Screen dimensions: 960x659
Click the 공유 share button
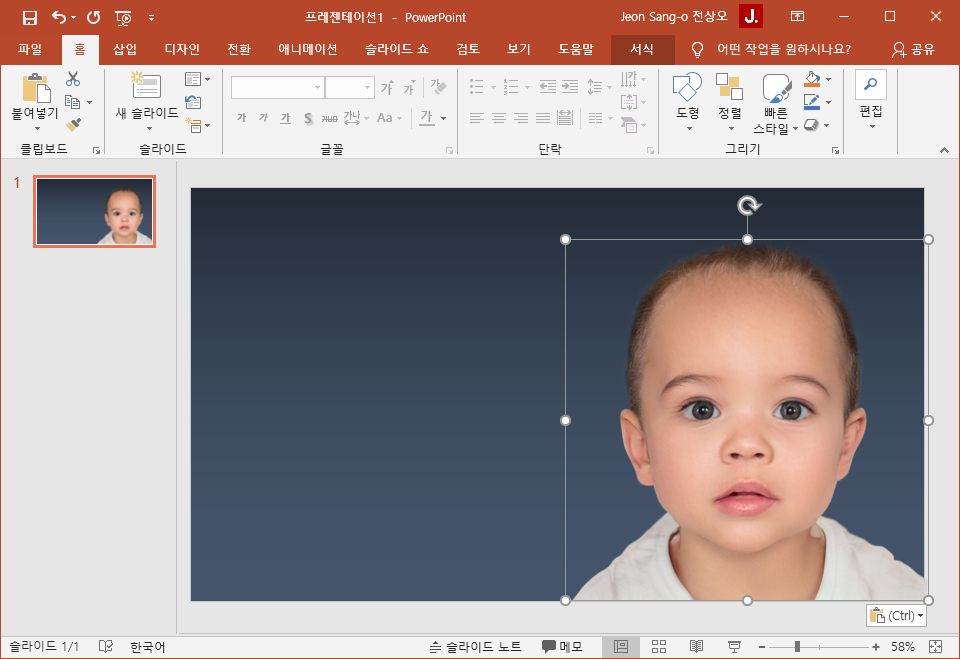(913, 49)
